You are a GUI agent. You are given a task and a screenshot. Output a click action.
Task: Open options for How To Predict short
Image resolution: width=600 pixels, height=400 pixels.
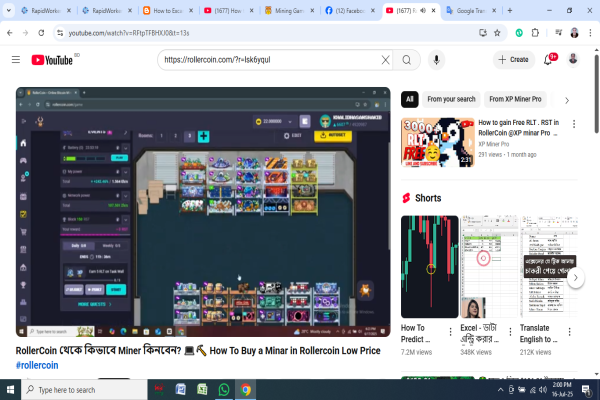tap(450, 332)
